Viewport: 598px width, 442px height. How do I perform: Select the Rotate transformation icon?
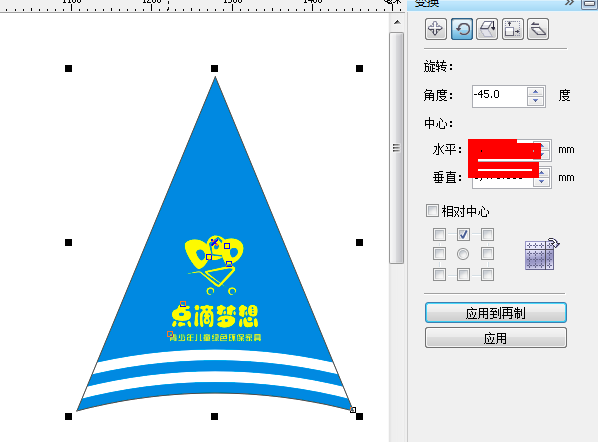pyautogui.click(x=462, y=29)
